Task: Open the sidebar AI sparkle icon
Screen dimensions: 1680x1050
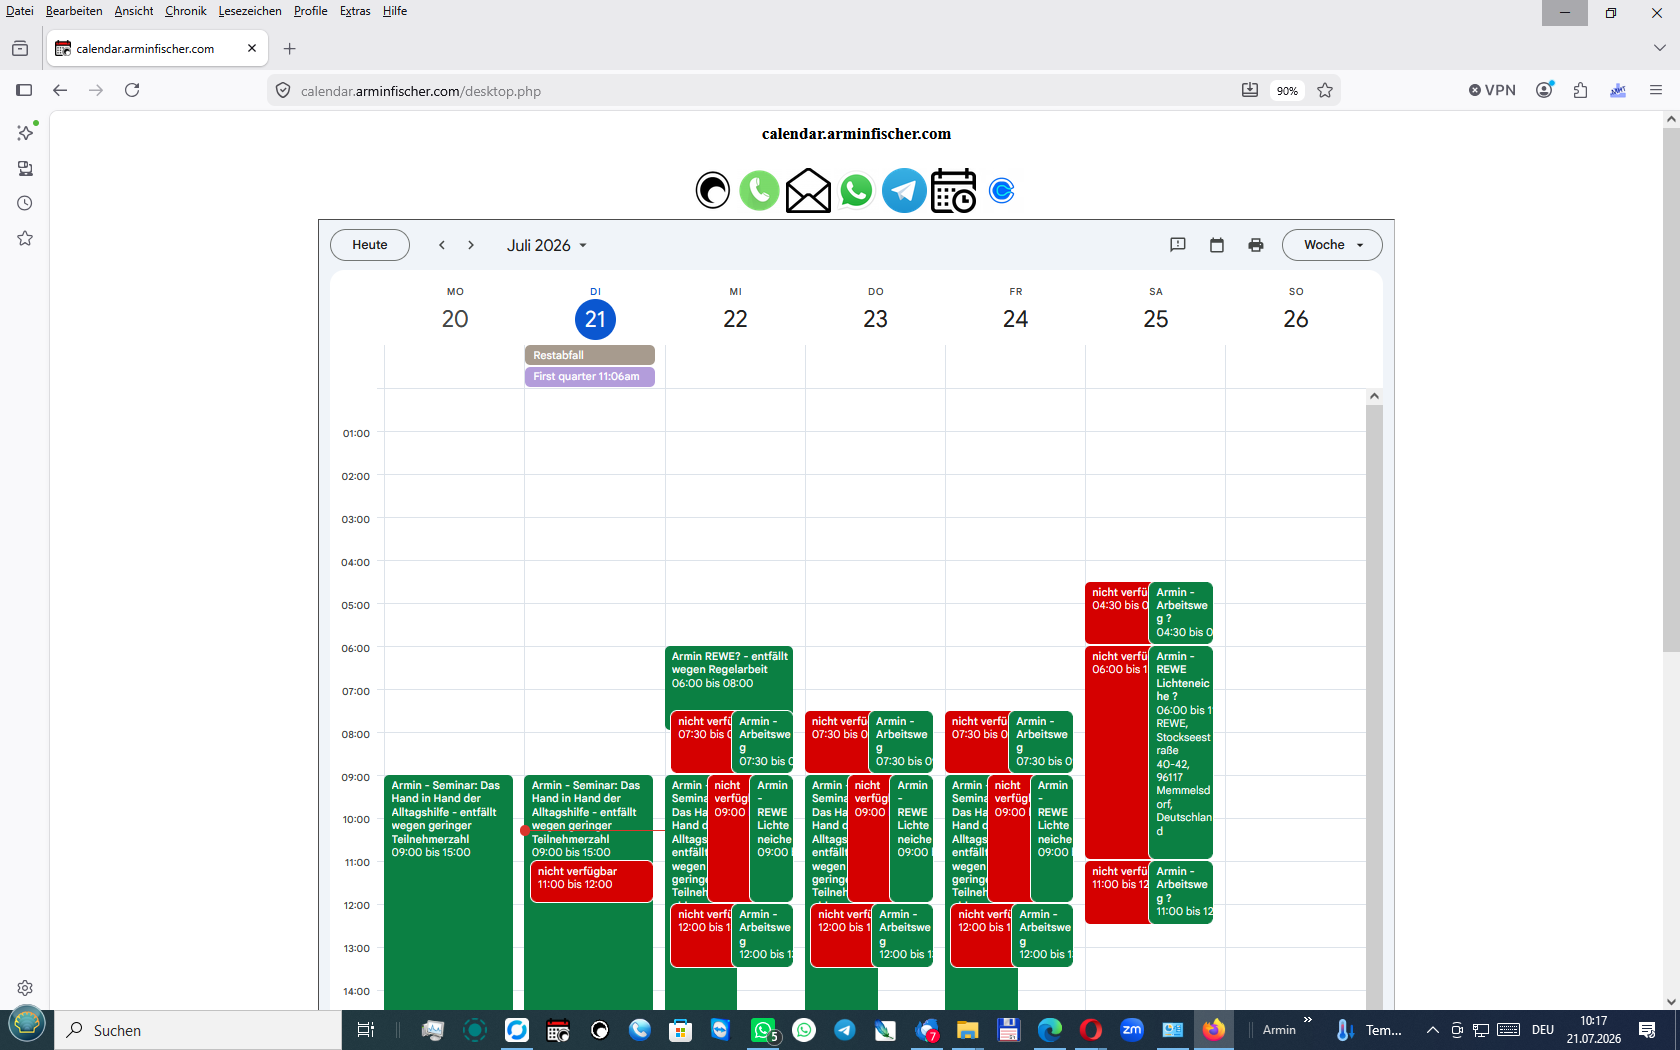Action: point(26,132)
